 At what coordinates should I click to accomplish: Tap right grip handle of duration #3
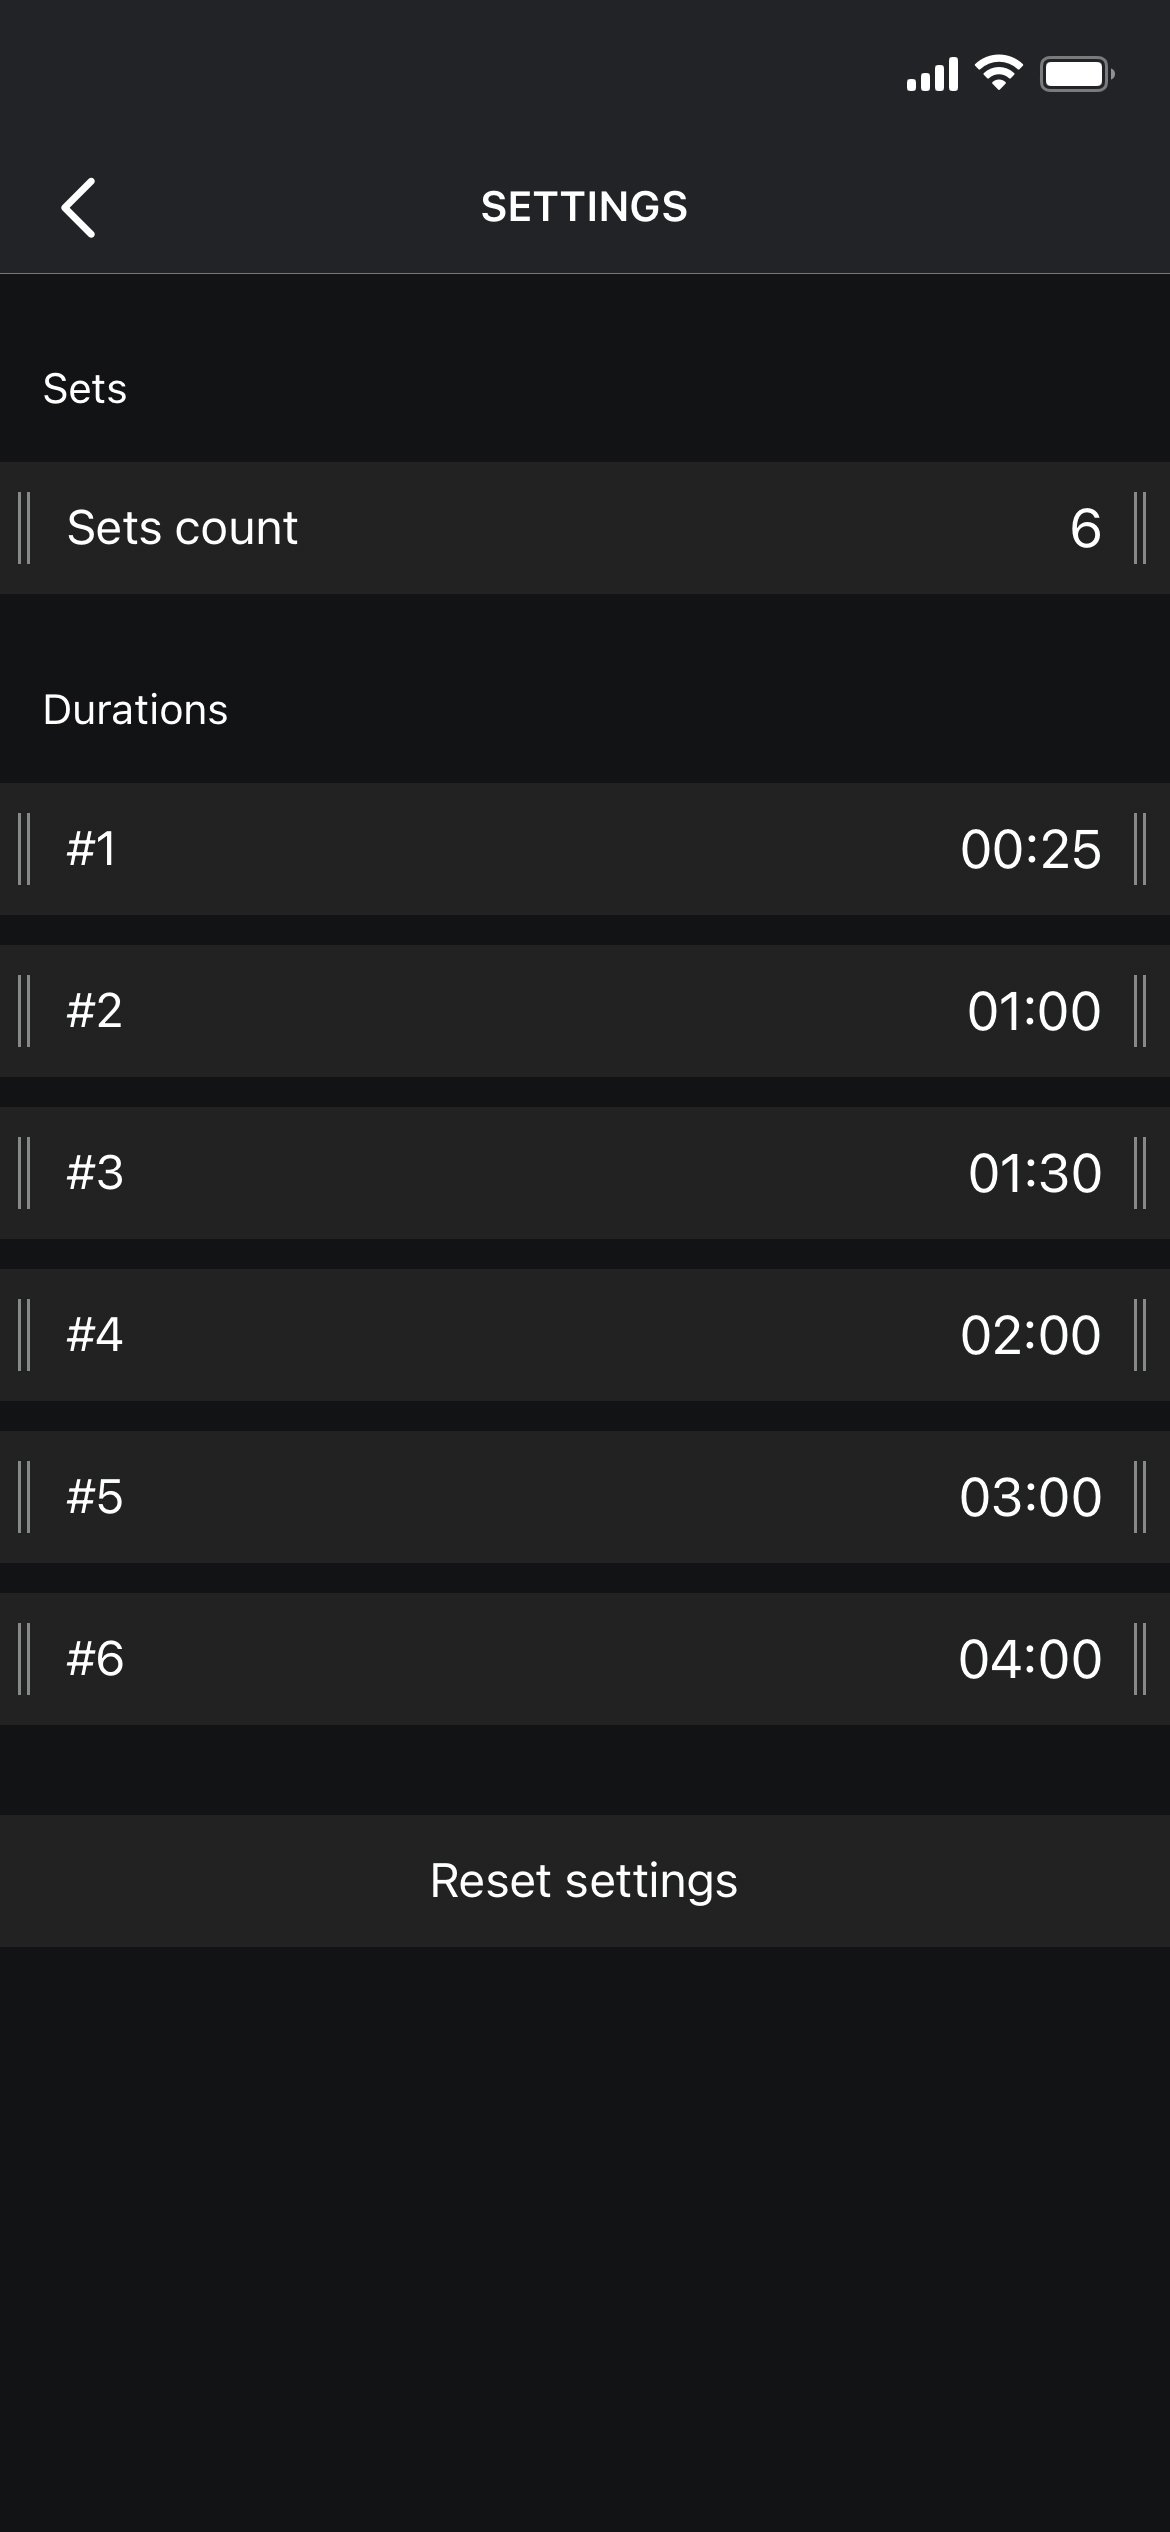coord(1139,1173)
